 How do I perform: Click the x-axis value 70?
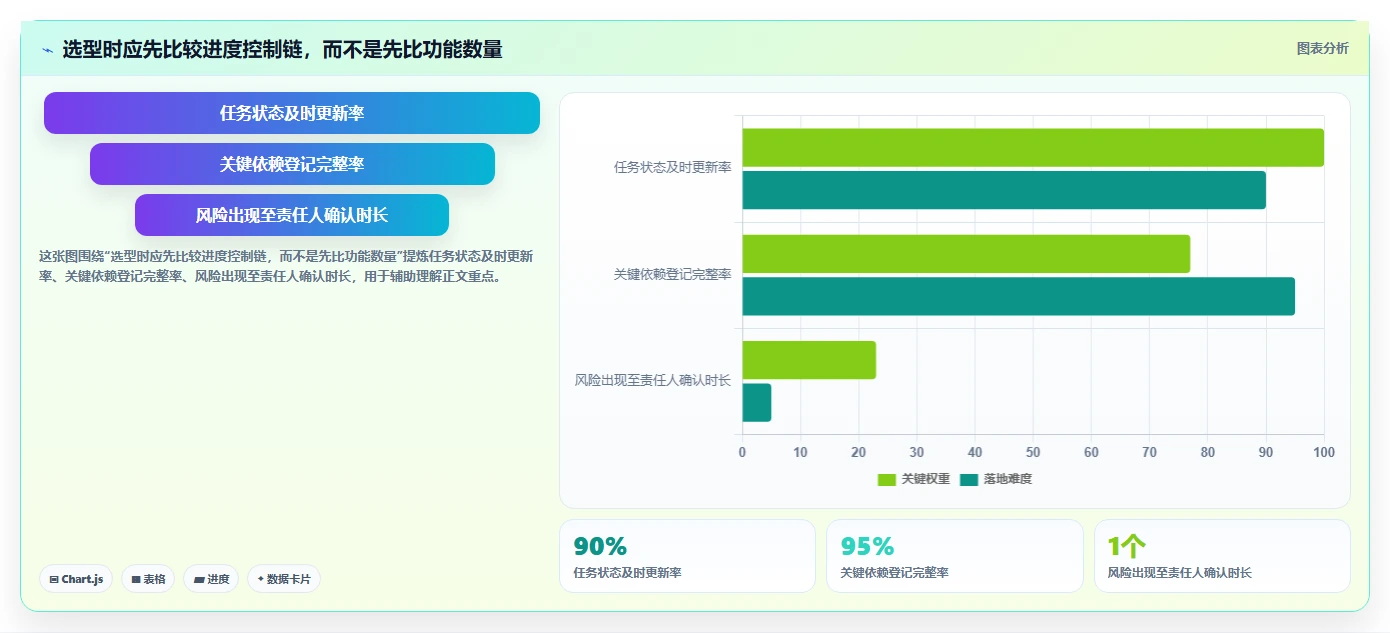[1149, 453]
